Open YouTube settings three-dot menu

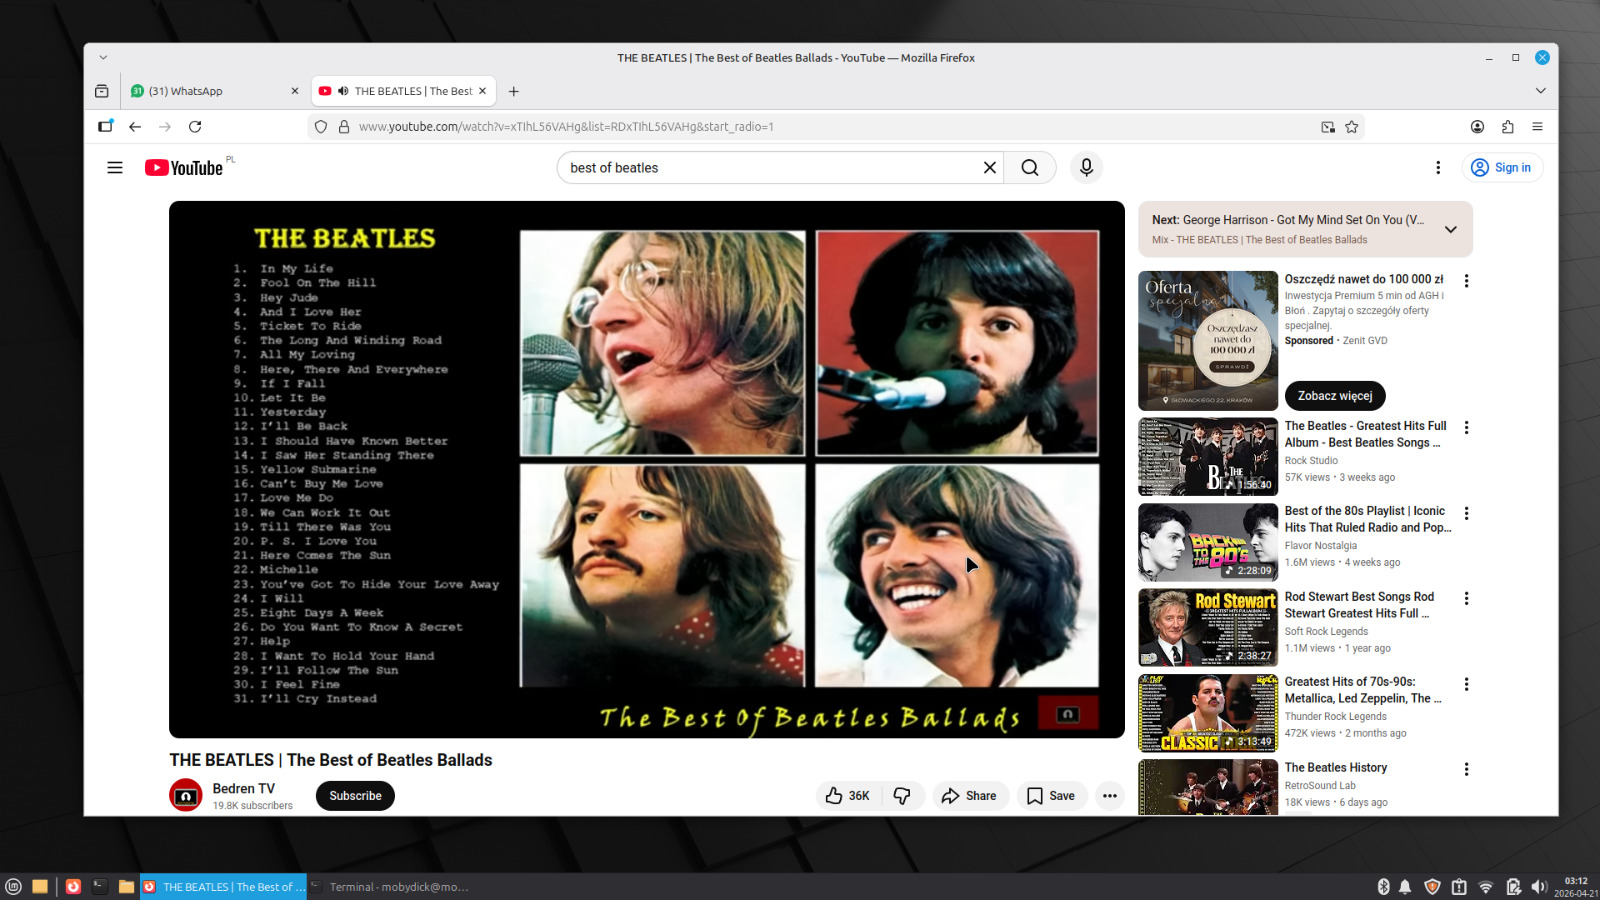(1438, 168)
